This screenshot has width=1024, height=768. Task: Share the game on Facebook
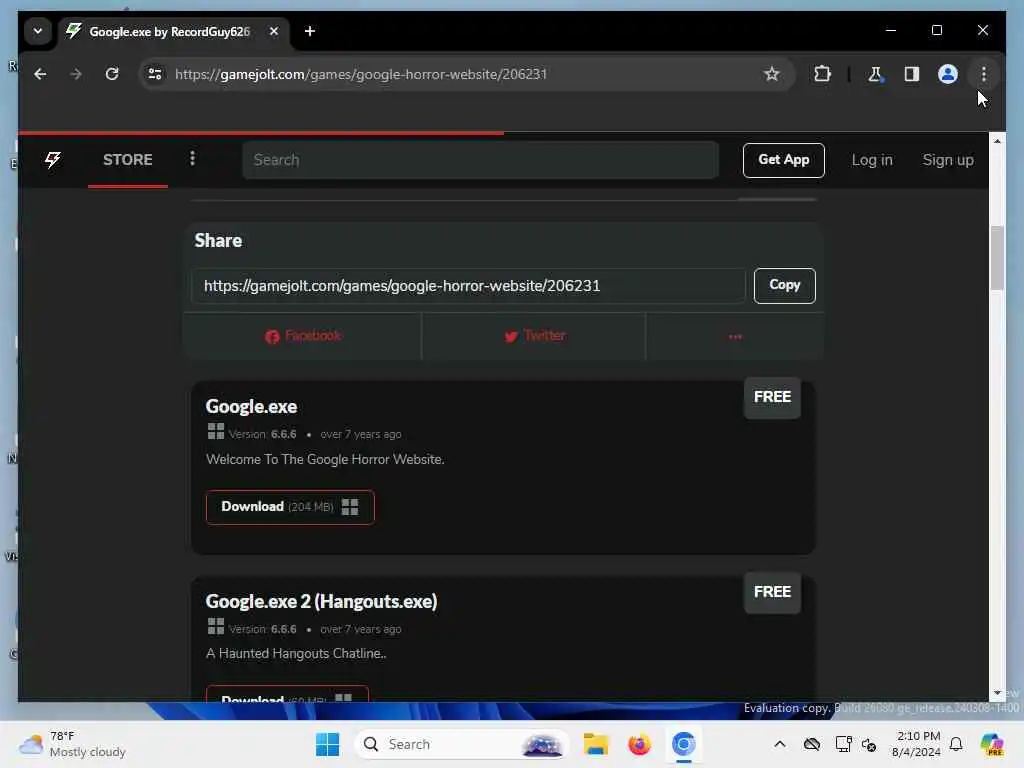302,336
